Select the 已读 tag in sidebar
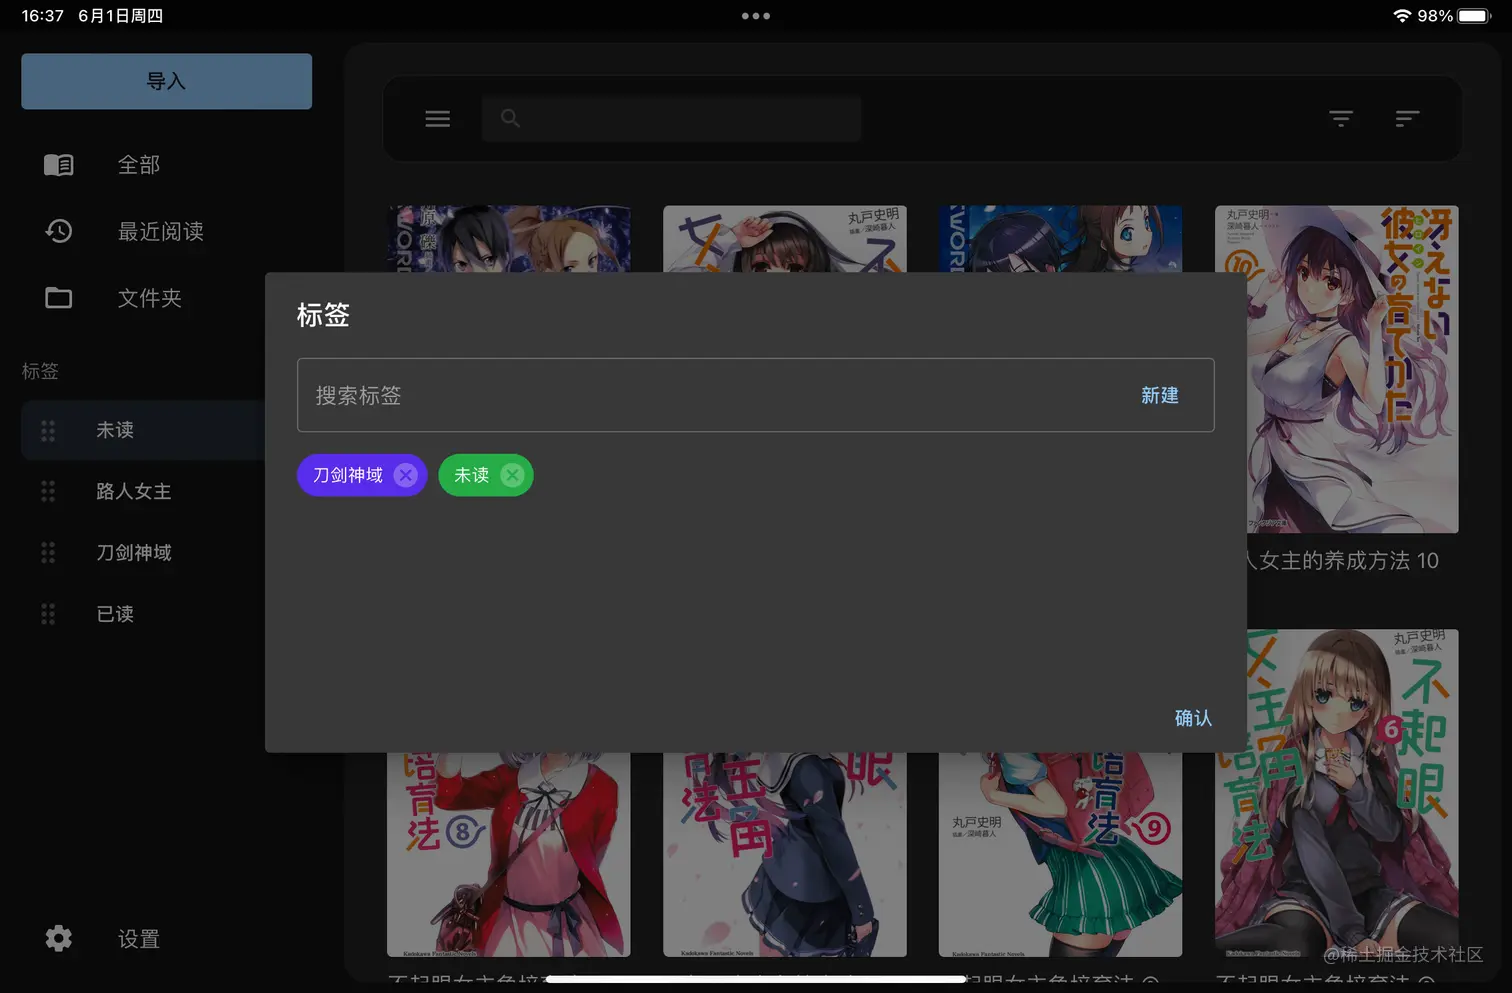The image size is (1512, 993). [115, 614]
